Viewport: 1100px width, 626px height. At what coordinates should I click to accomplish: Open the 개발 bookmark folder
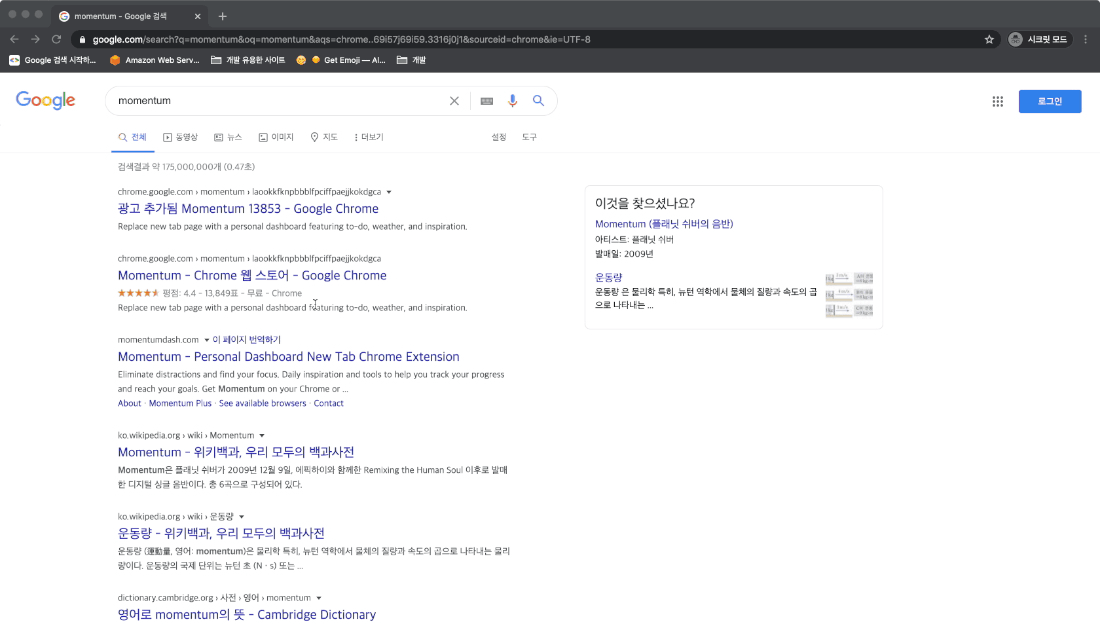(x=411, y=60)
